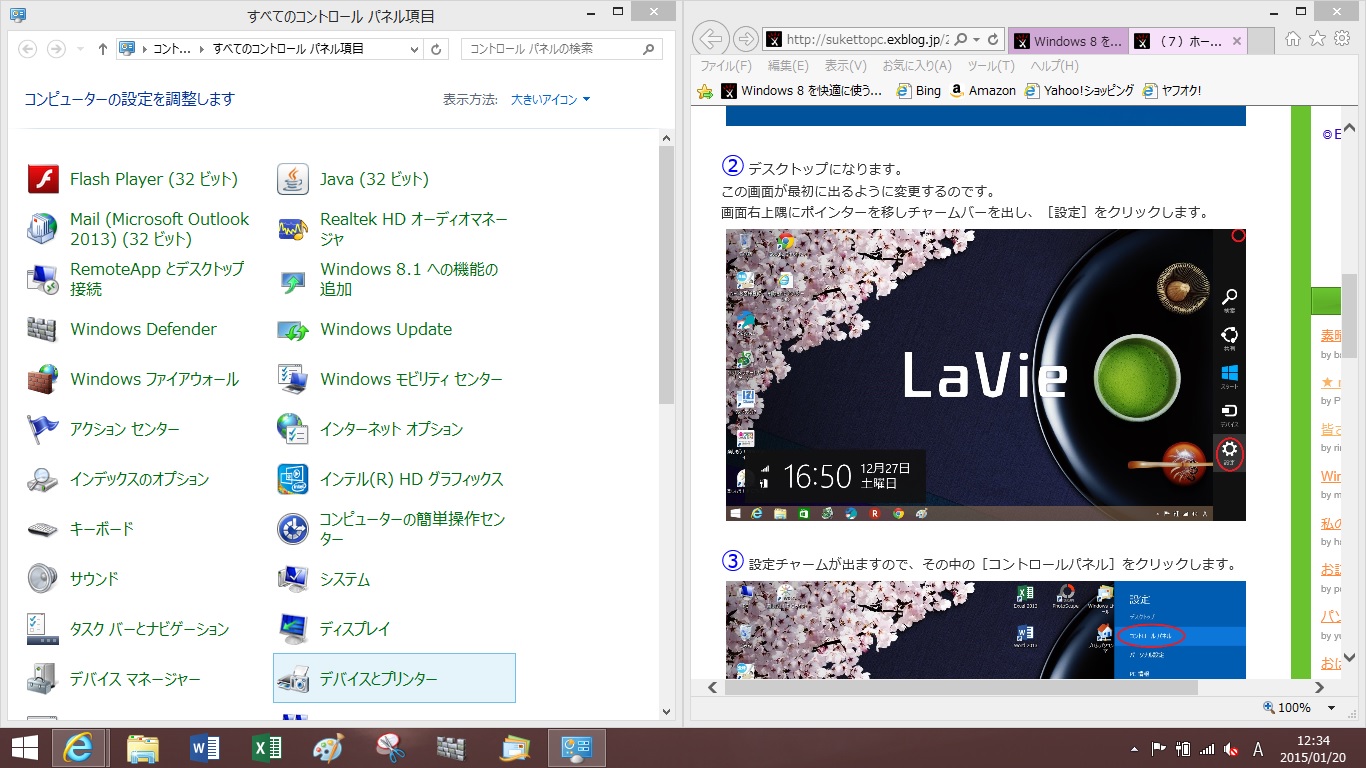Open キーボード settings
This screenshot has height=768, width=1366.
pos(80,529)
